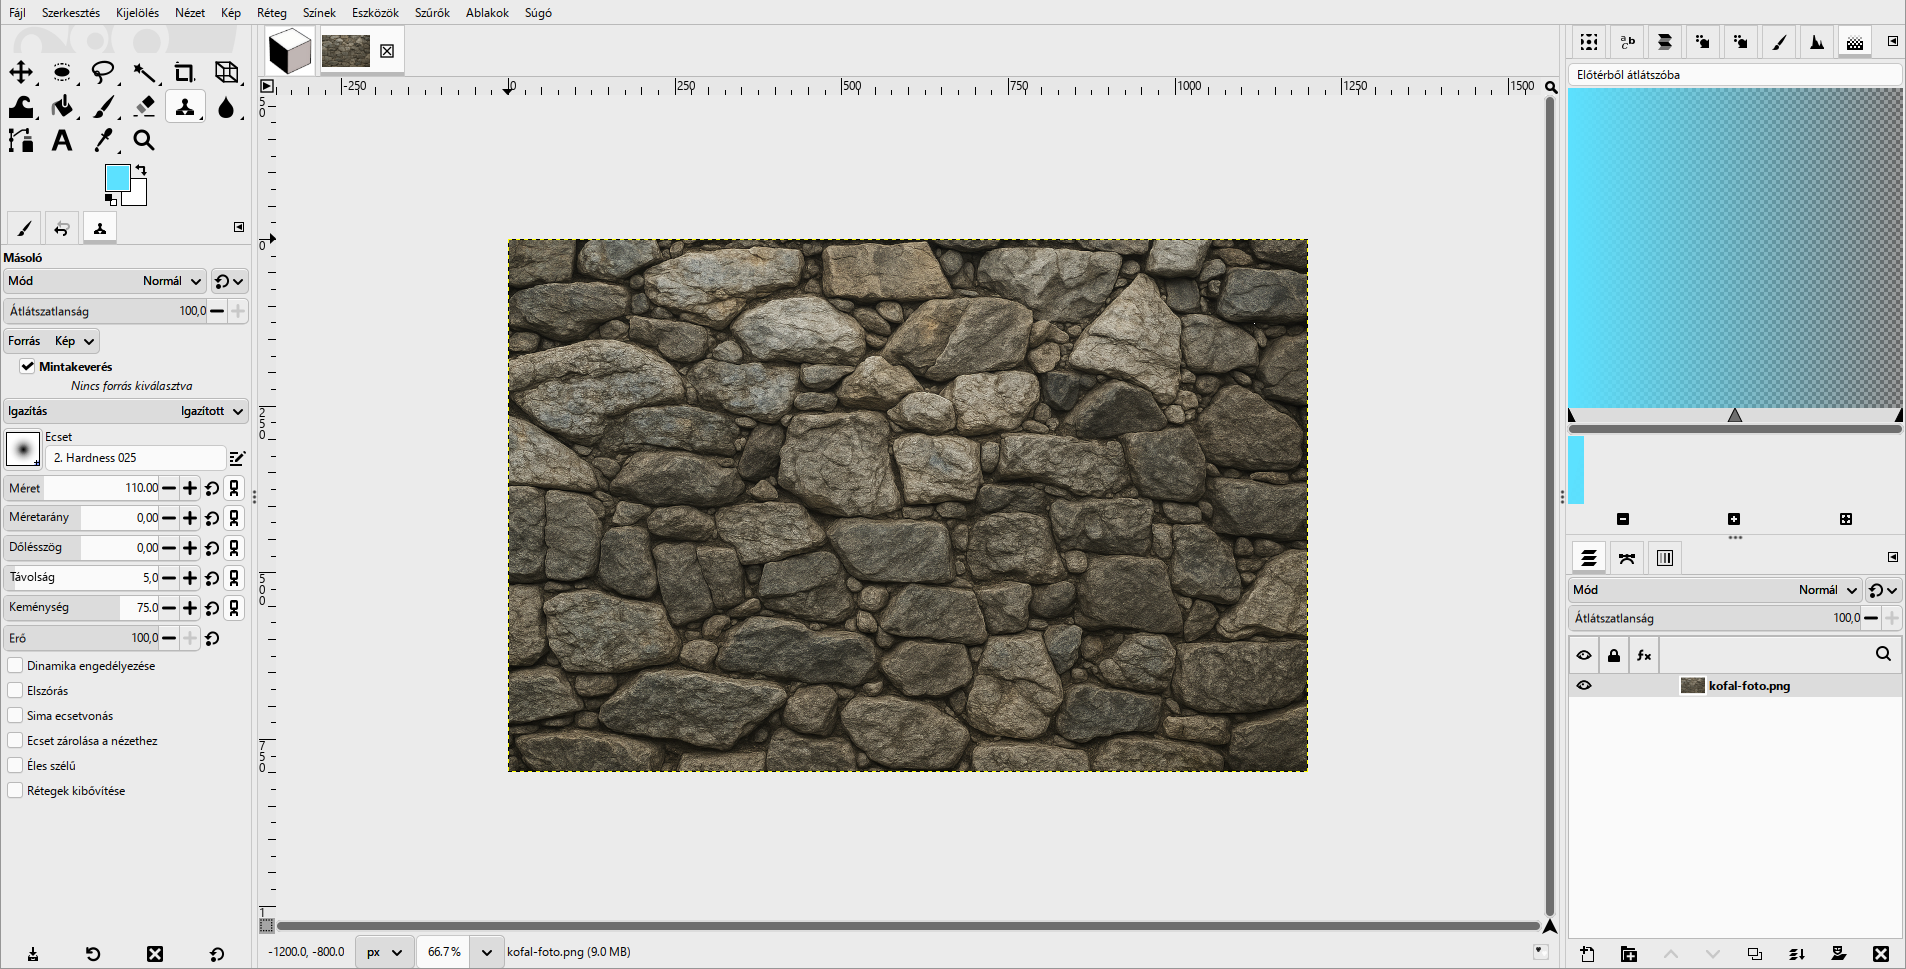Select the Crop tool
Viewport: 1906px width, 969px height.
184,72
